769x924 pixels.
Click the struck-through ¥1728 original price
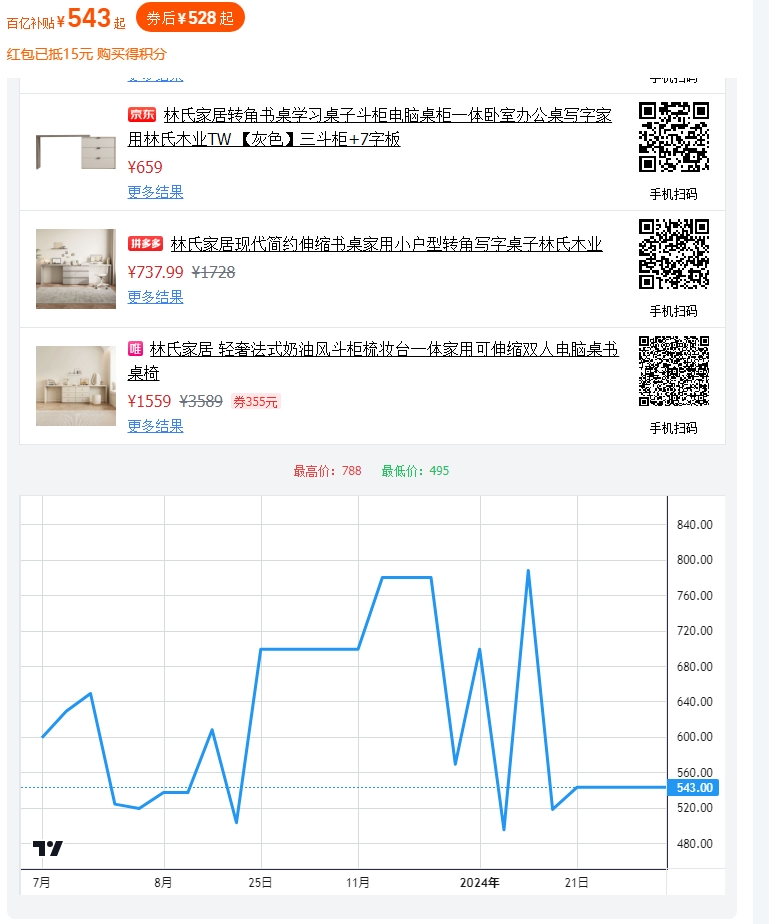pyautogui.click(x=213, y=272)
